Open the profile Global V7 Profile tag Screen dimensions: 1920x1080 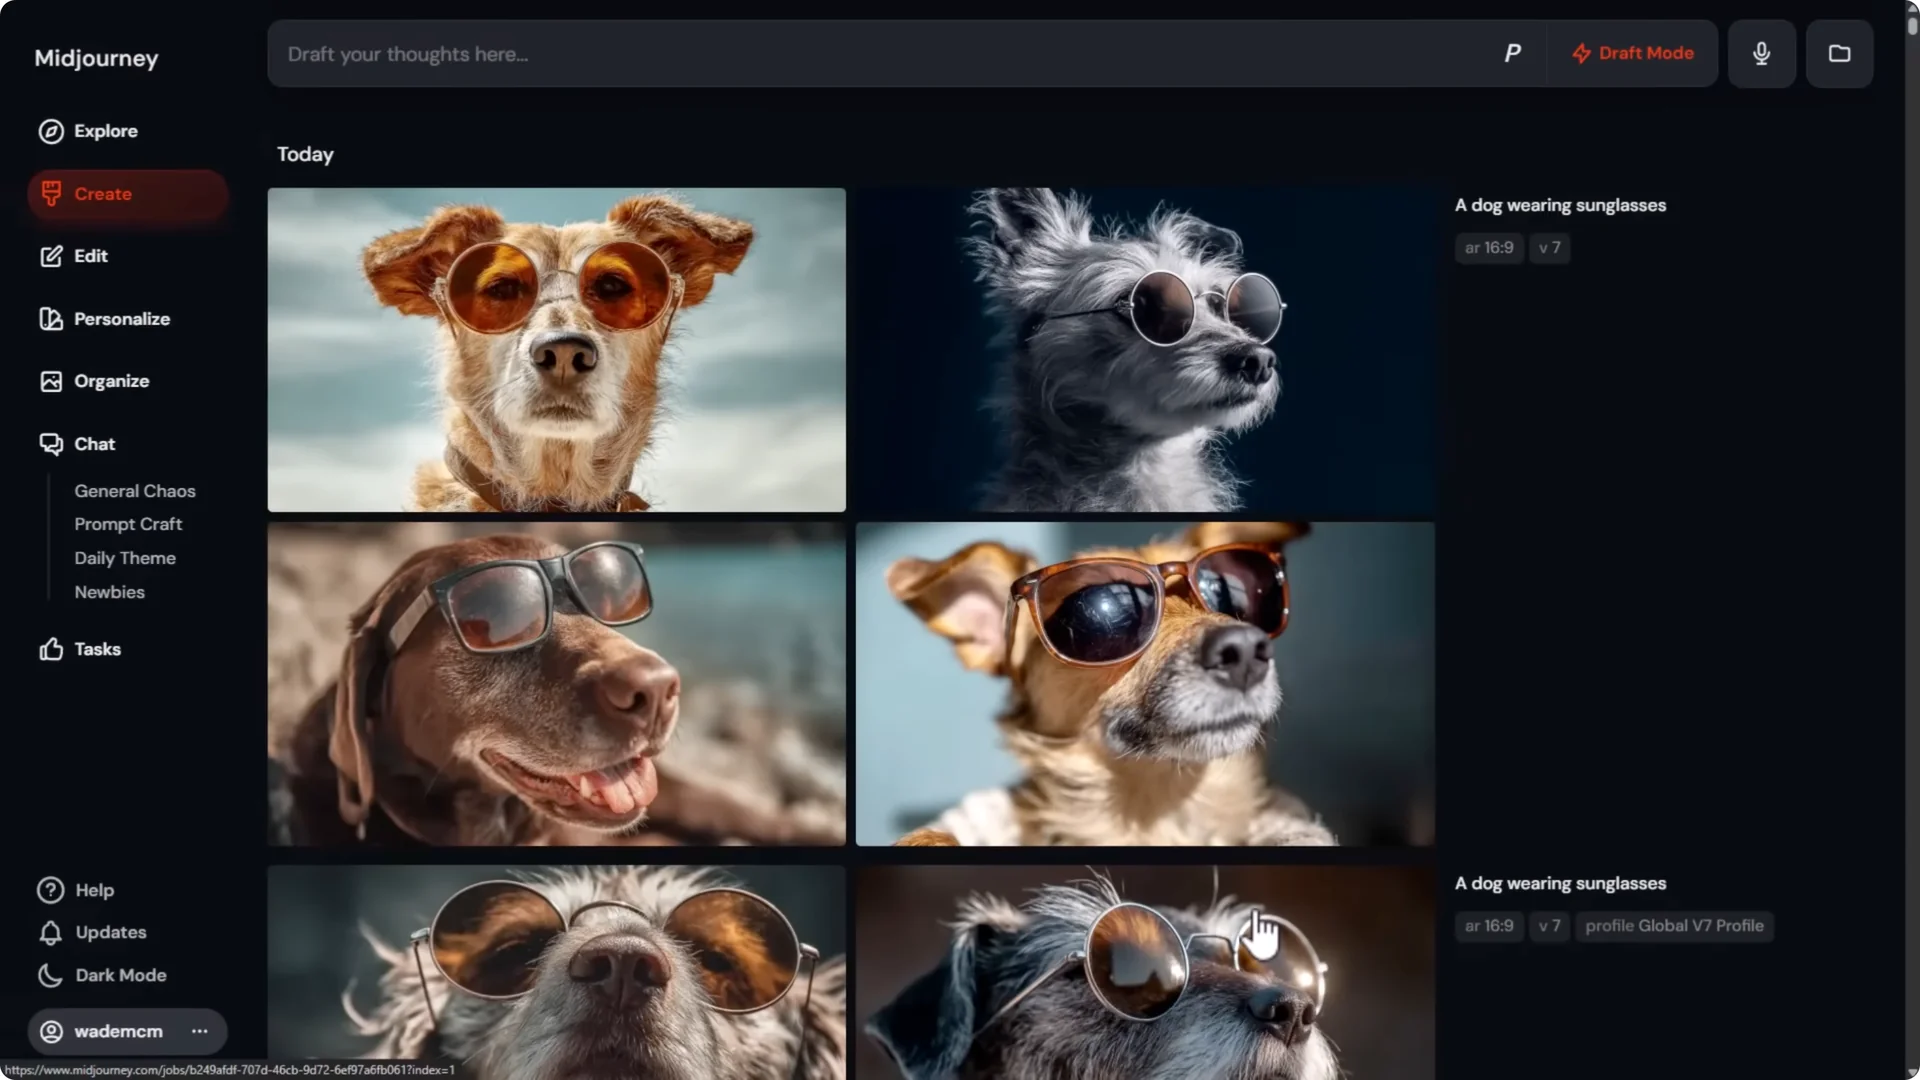(1675, 926)
